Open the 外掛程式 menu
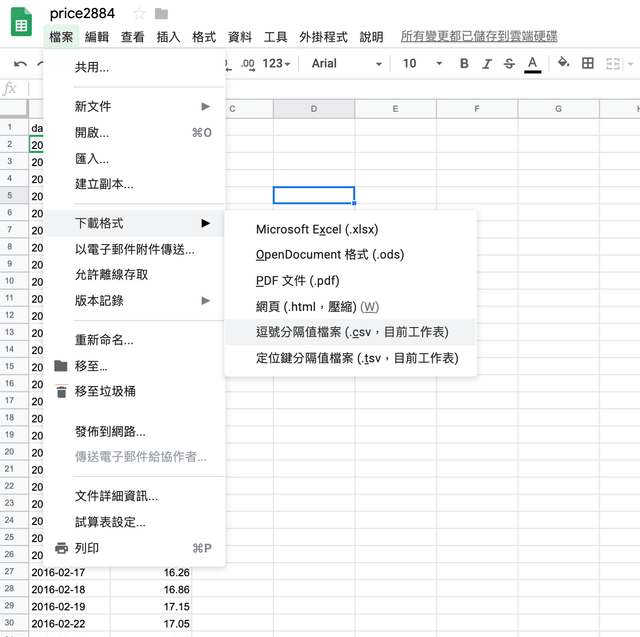Viewport: 640px width, 637px height. [323, 37]
